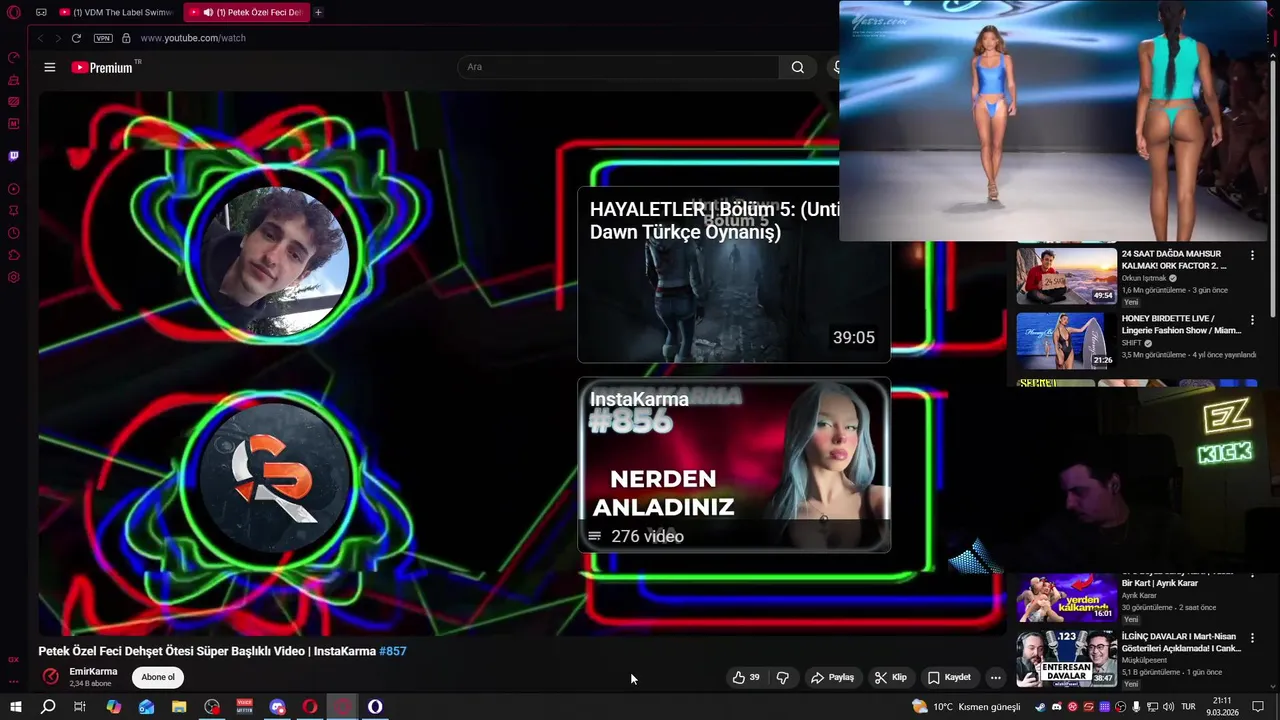This screenshot has height=720, width=1280.
Task: Open EmirKarma channel avatar
Action: coord(50,677)
